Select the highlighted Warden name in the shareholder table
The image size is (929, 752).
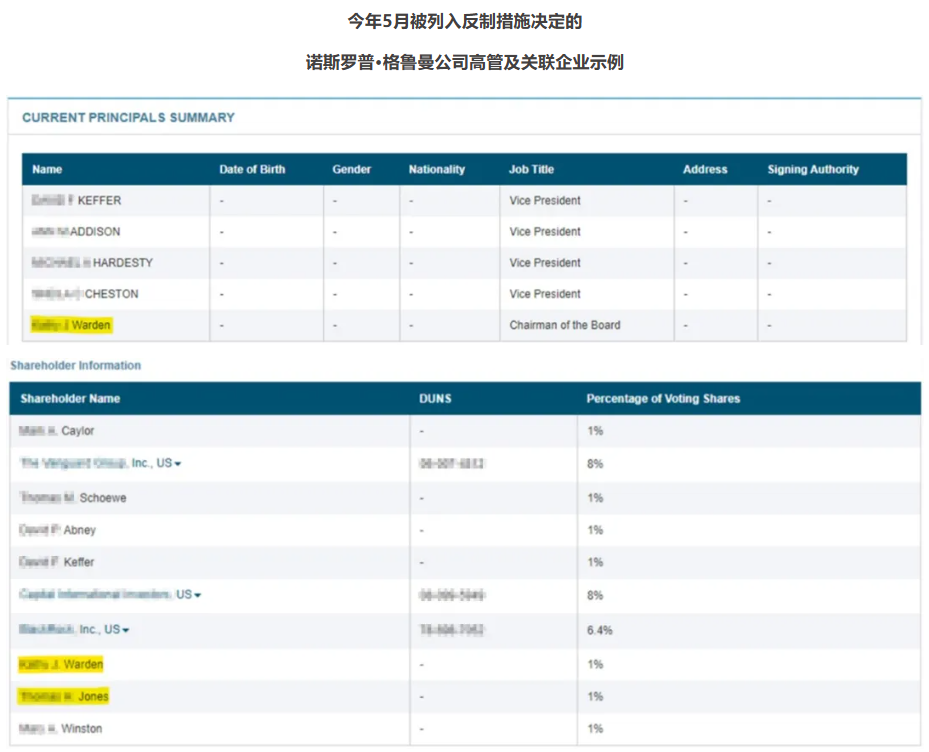61,664
